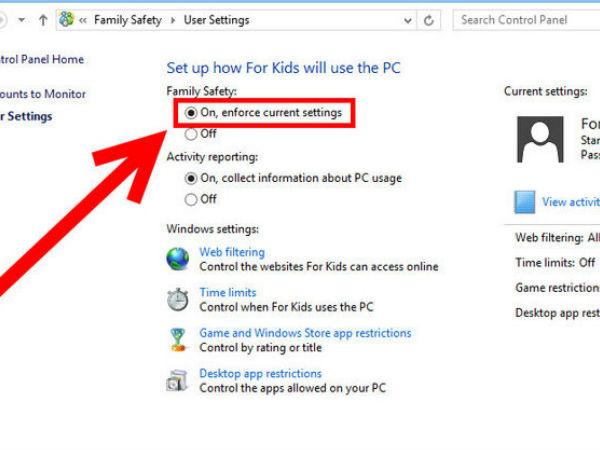Click Family Safety in the breadcrumb path
The image size is (600, 450).
tap(128, 20)
